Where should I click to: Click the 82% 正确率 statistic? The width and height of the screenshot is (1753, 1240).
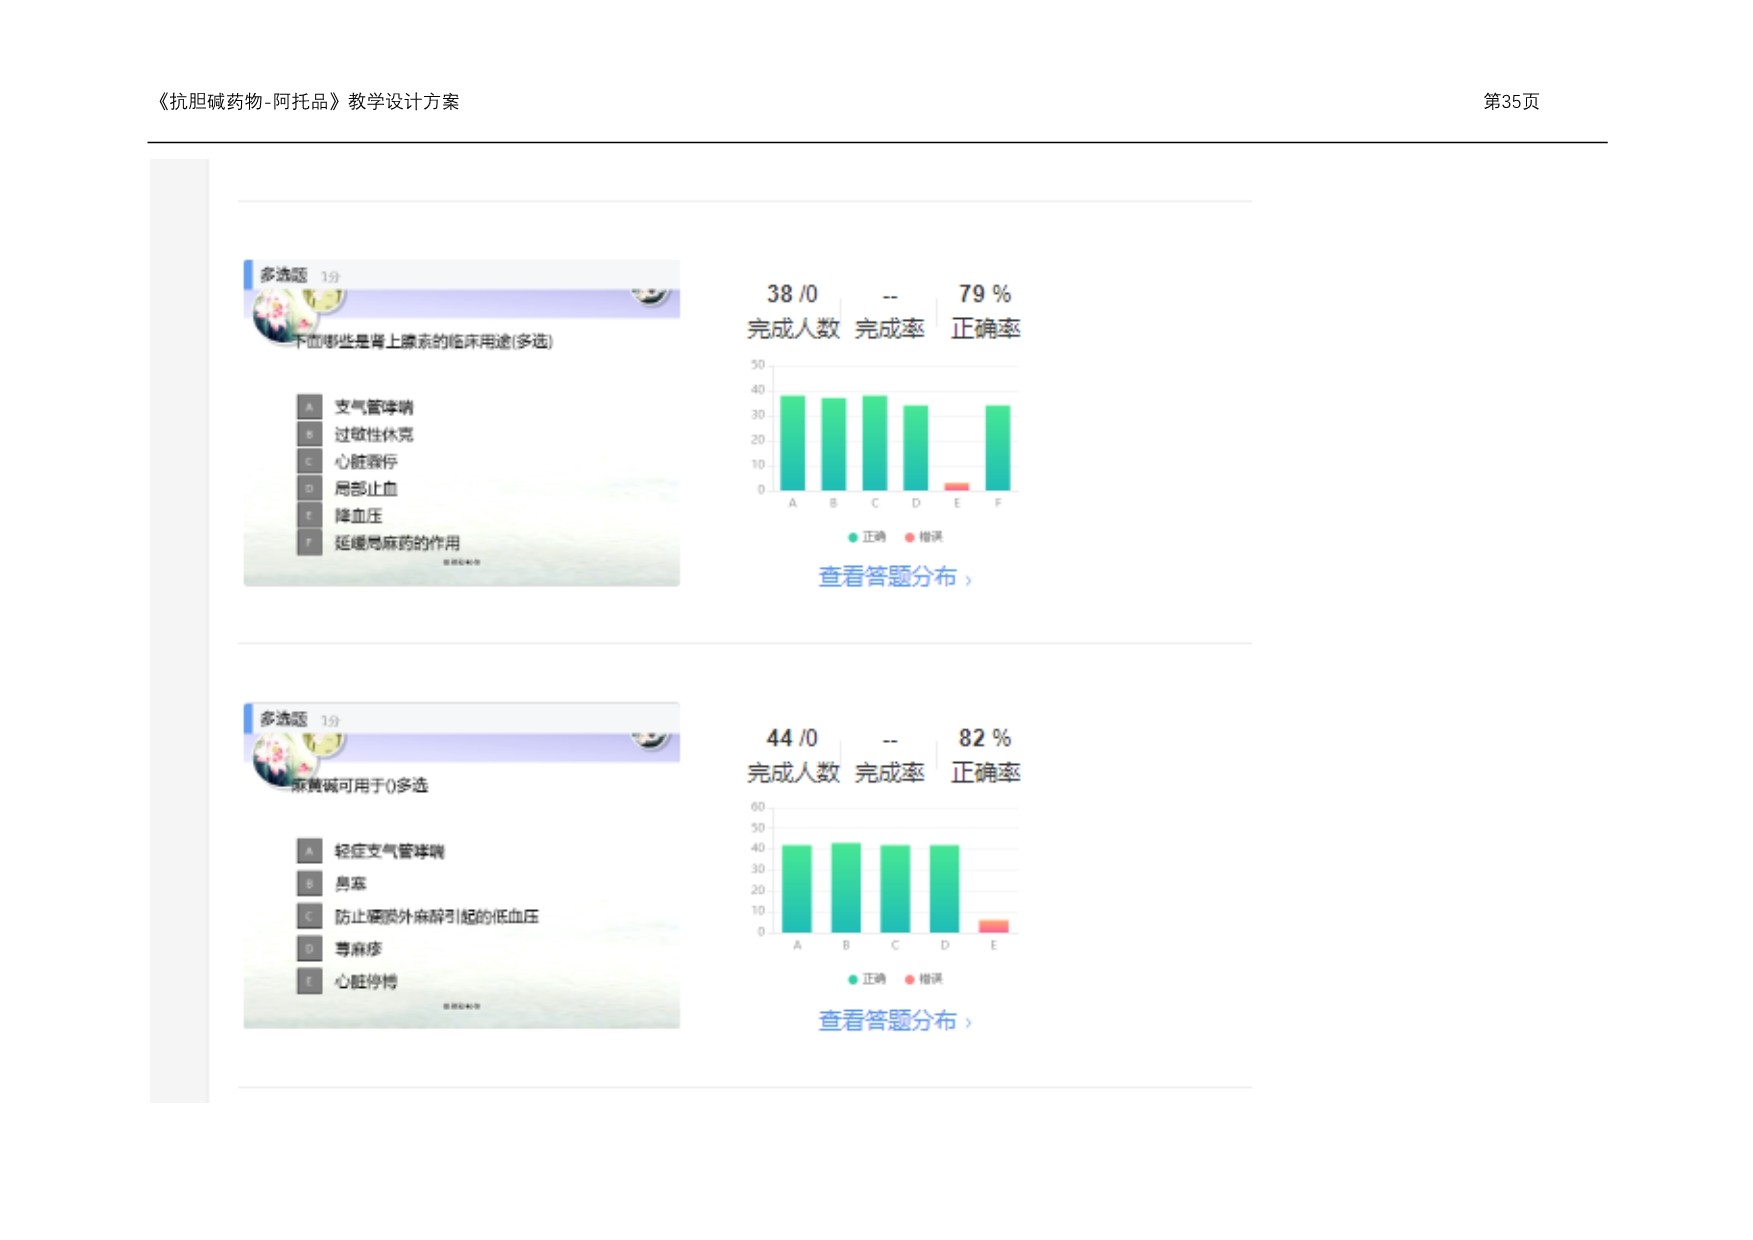coord(985,738)
